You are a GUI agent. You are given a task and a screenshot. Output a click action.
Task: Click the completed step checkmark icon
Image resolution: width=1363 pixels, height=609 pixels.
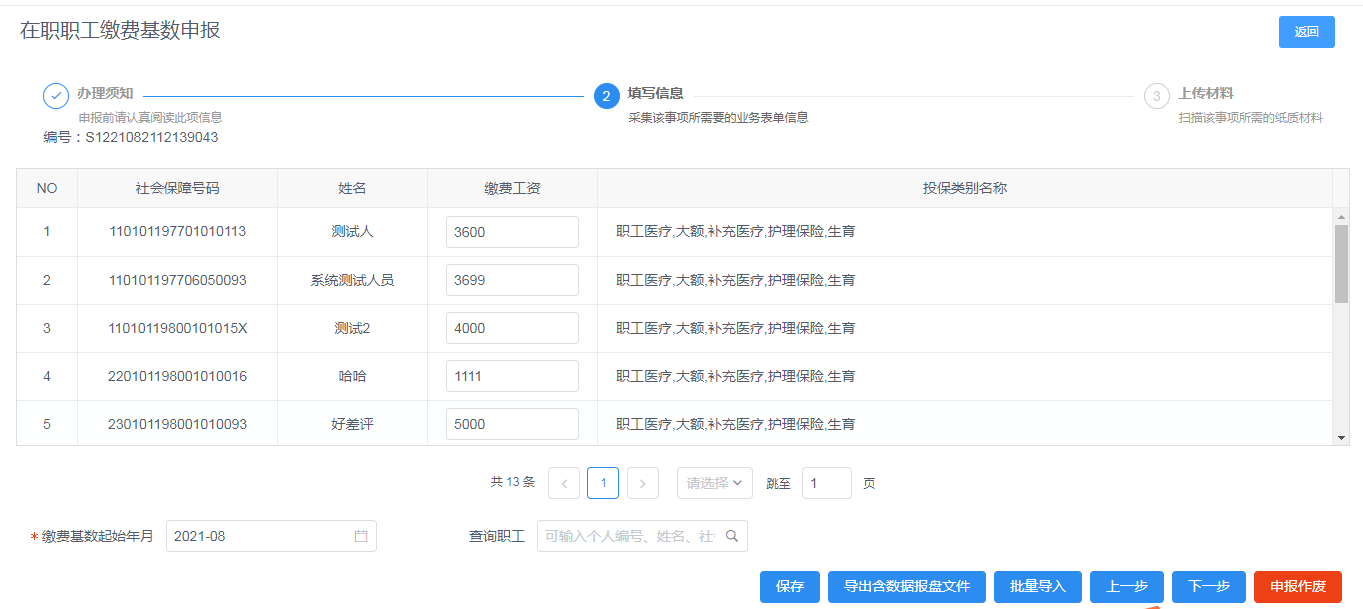click(56, 96)
